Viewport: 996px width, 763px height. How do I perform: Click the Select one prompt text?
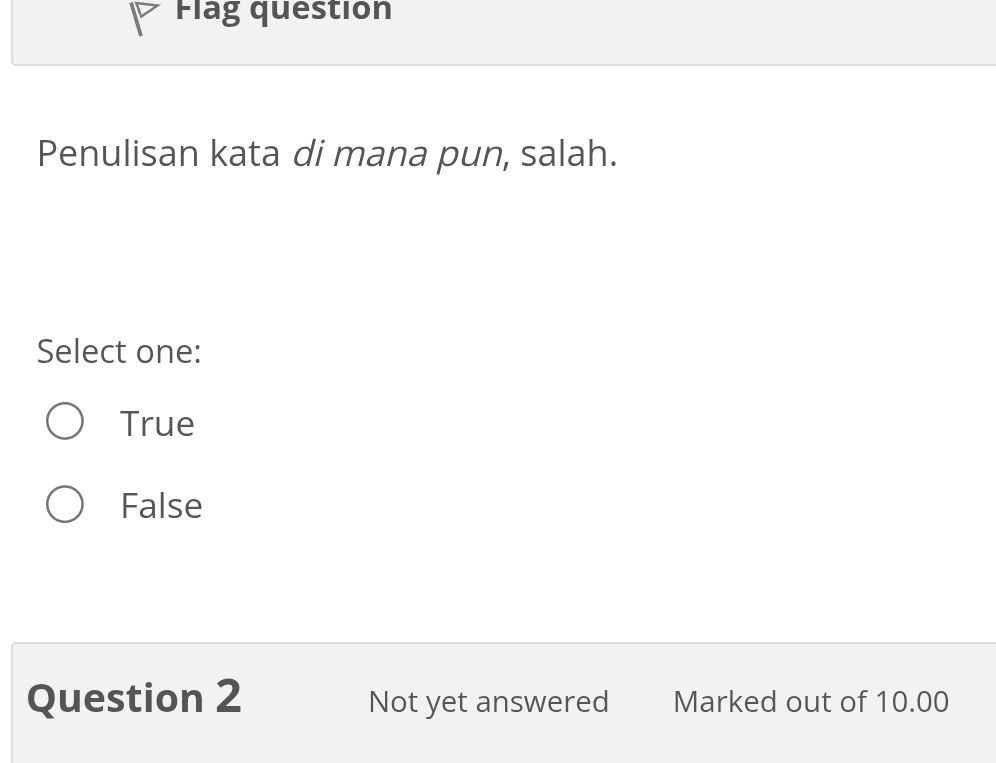[x=118, y=351]
